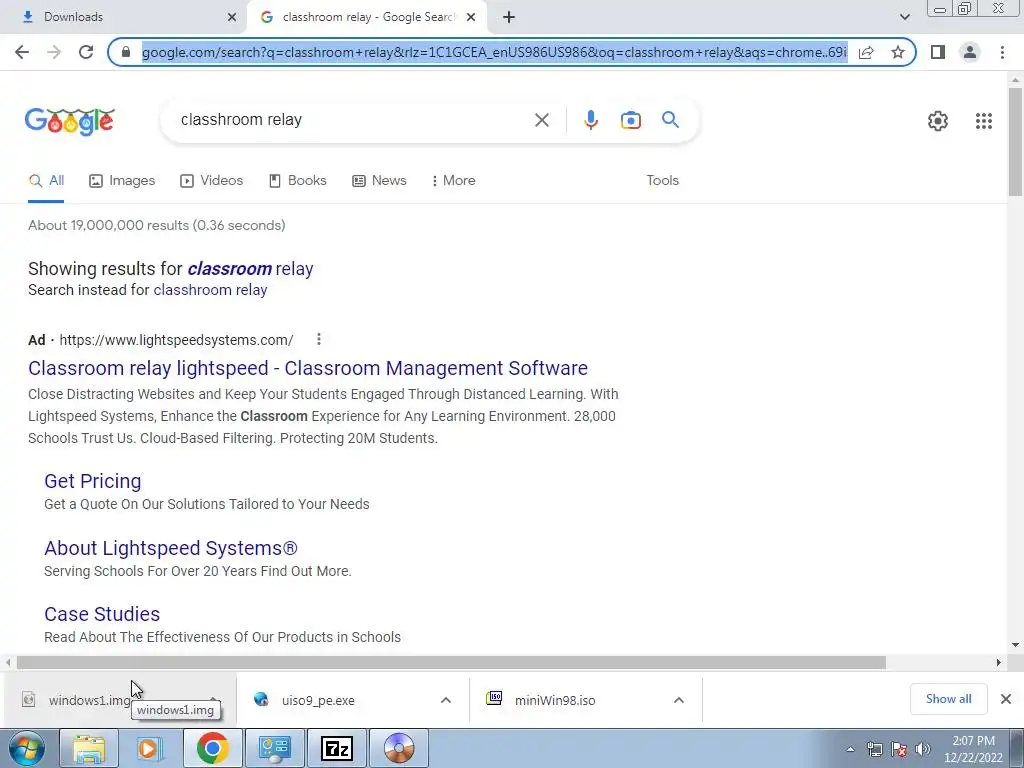Screen dimensions: 1024x768
Task: Open the search Tools options
Action: (662, 181)
